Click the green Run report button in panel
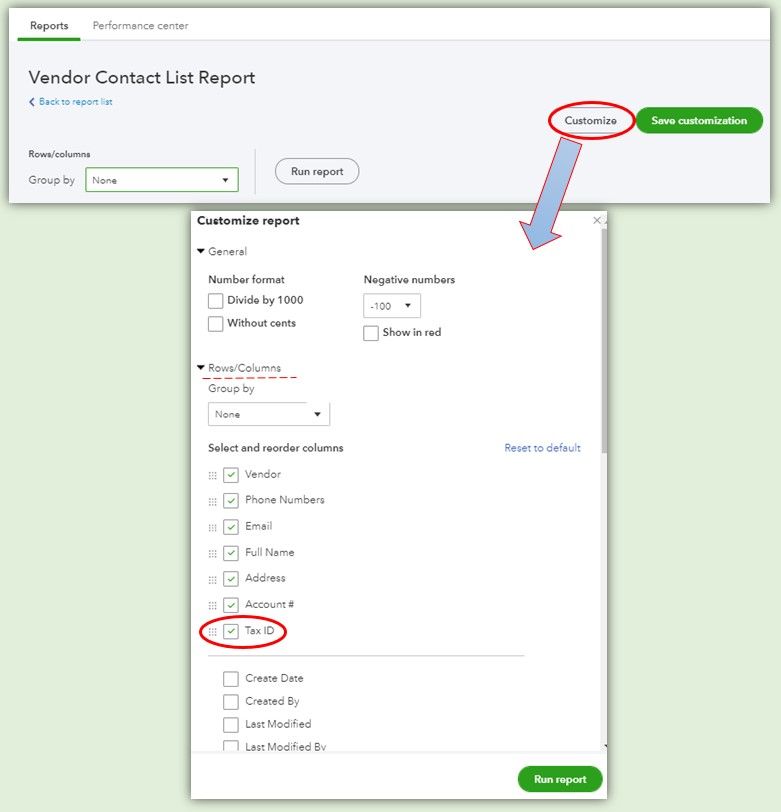 pos(560,779)
